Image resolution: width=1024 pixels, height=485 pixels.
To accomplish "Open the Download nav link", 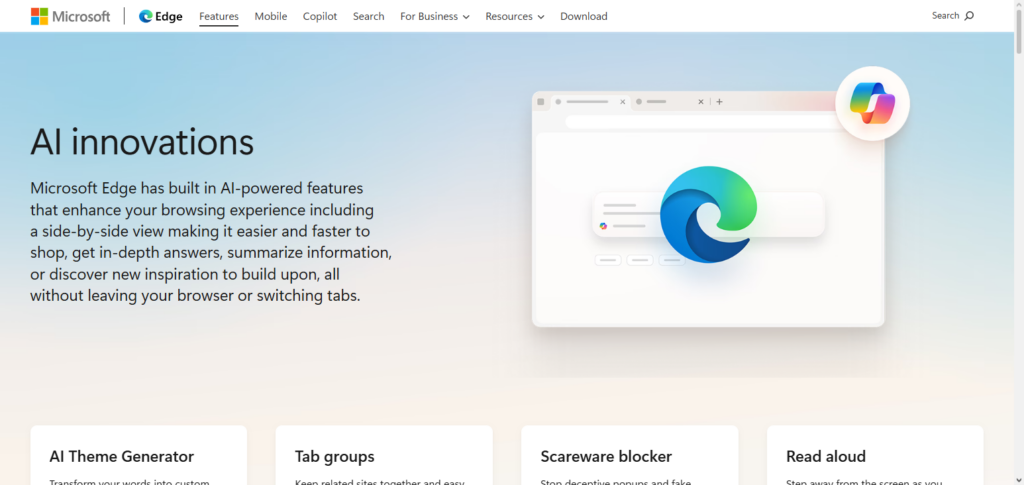I will pyautogui.click(x=584, y=16).
